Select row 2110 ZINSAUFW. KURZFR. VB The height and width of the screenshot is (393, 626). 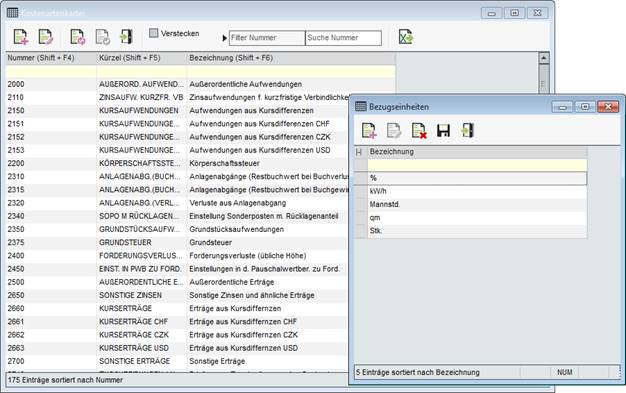177,97
